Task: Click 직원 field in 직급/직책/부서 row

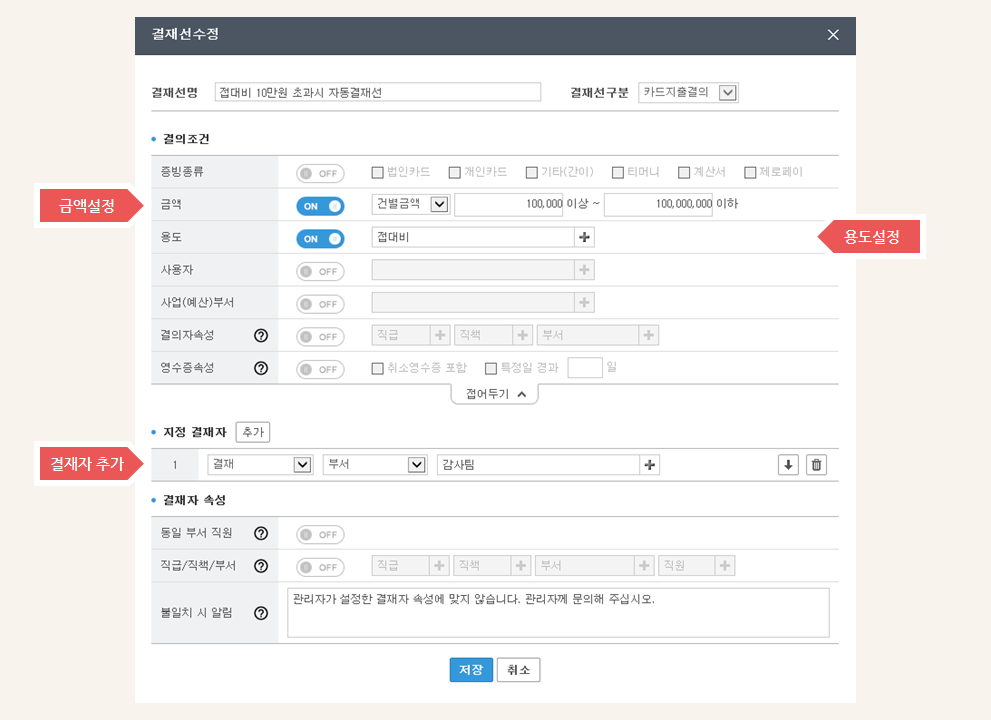Action: 687,566
